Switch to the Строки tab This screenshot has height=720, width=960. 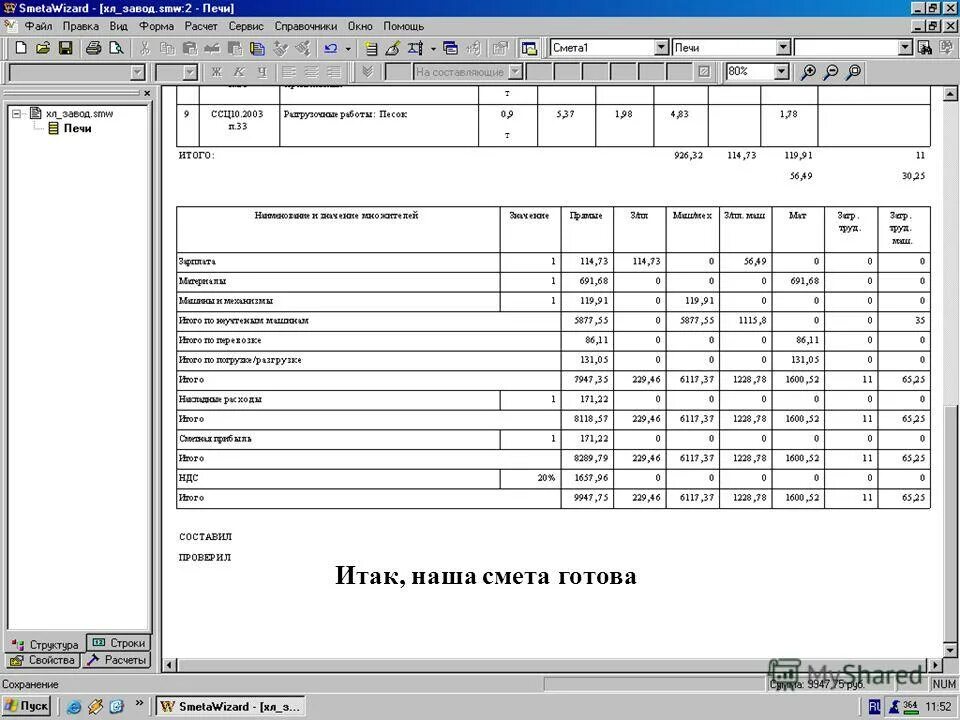[x=119, y=643]
